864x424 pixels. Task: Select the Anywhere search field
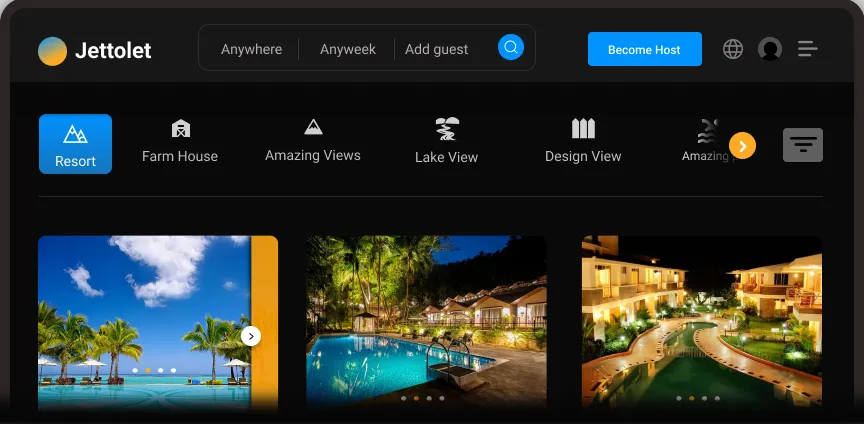[x=251, y=49]
